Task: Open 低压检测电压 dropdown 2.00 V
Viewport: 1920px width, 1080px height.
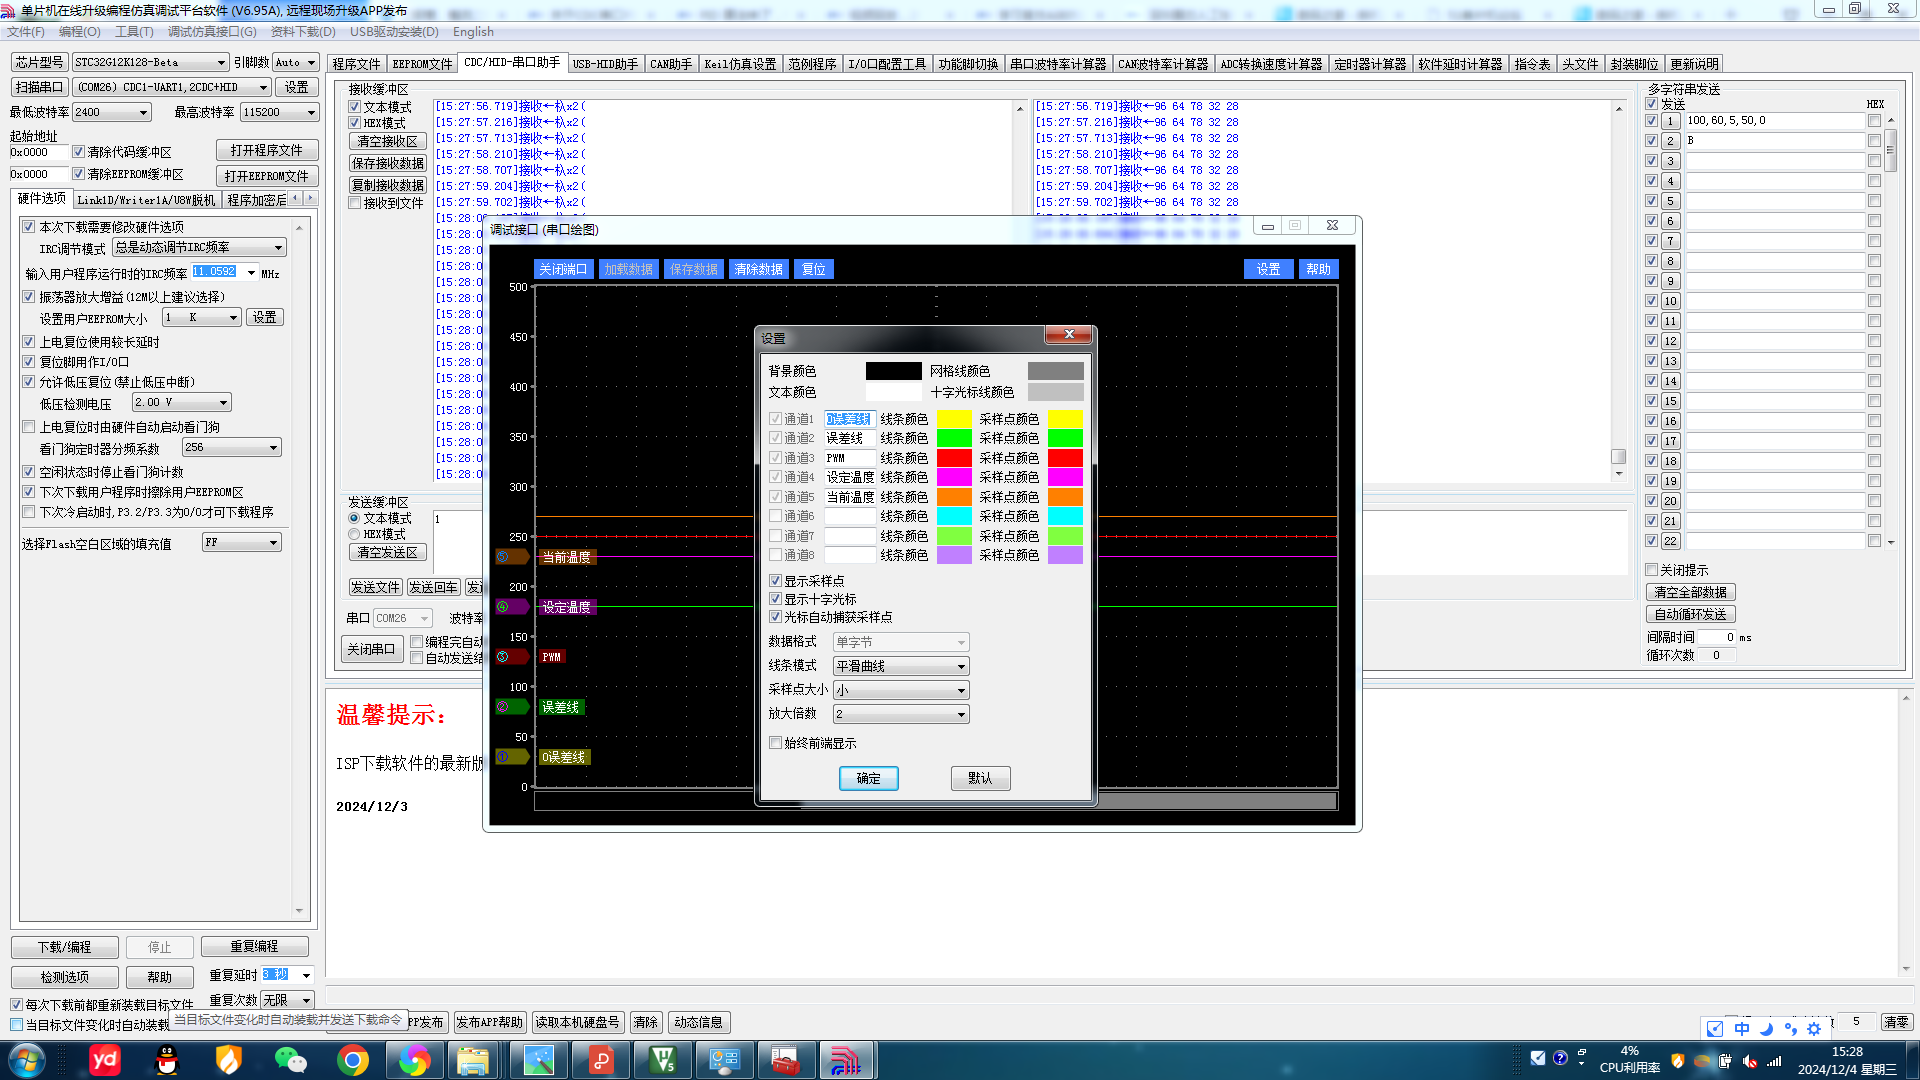Action: point(182,402)
